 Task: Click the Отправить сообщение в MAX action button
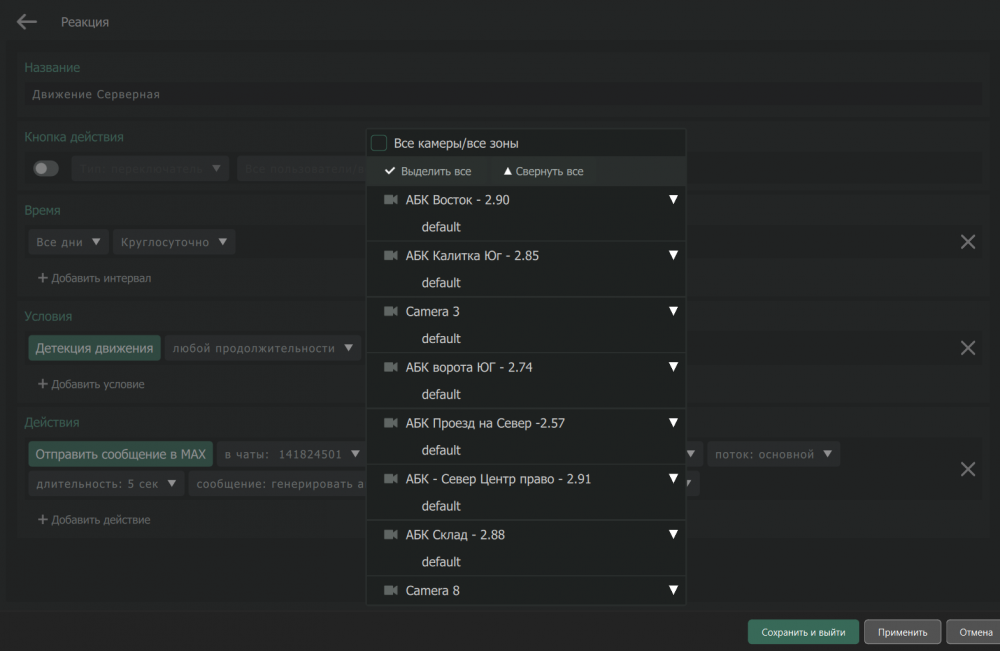coord(121,454)
